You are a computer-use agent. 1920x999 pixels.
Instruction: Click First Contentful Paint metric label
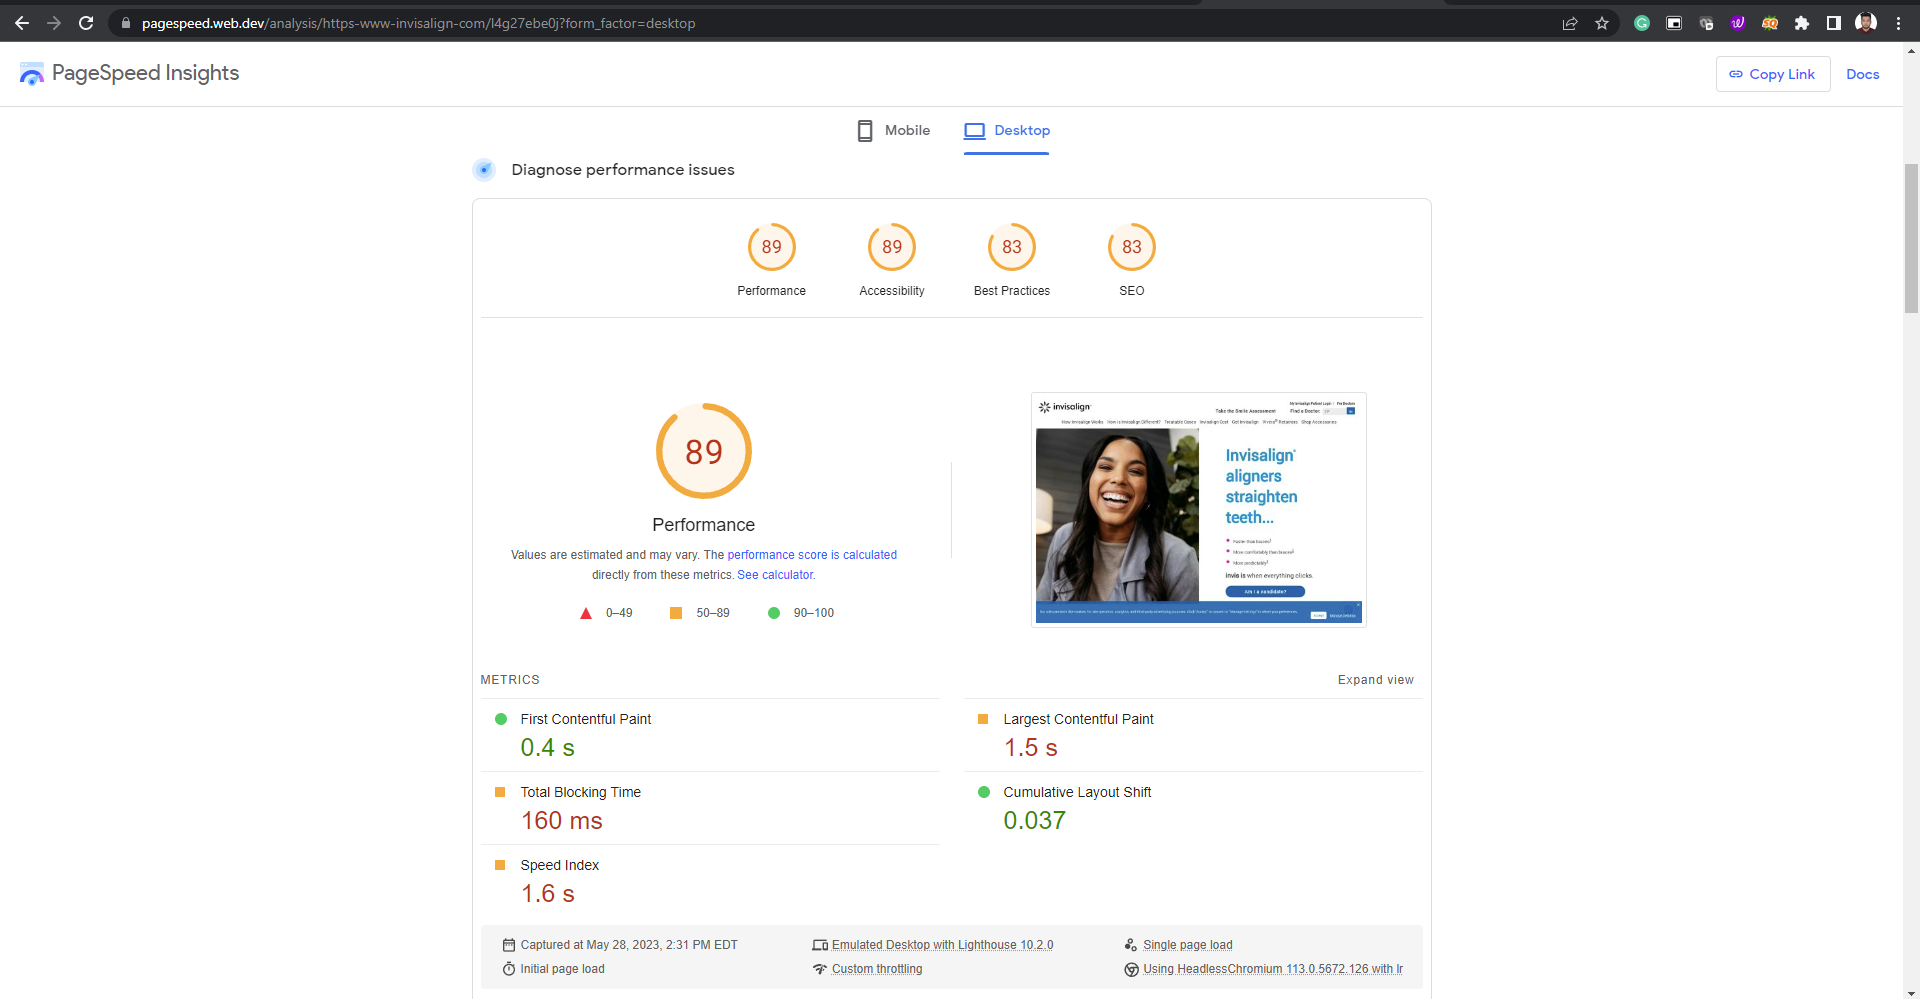tap(586, 719)
